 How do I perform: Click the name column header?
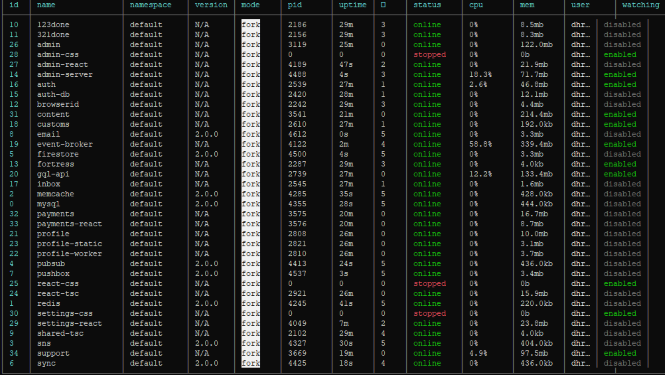[x=46, y=5]
